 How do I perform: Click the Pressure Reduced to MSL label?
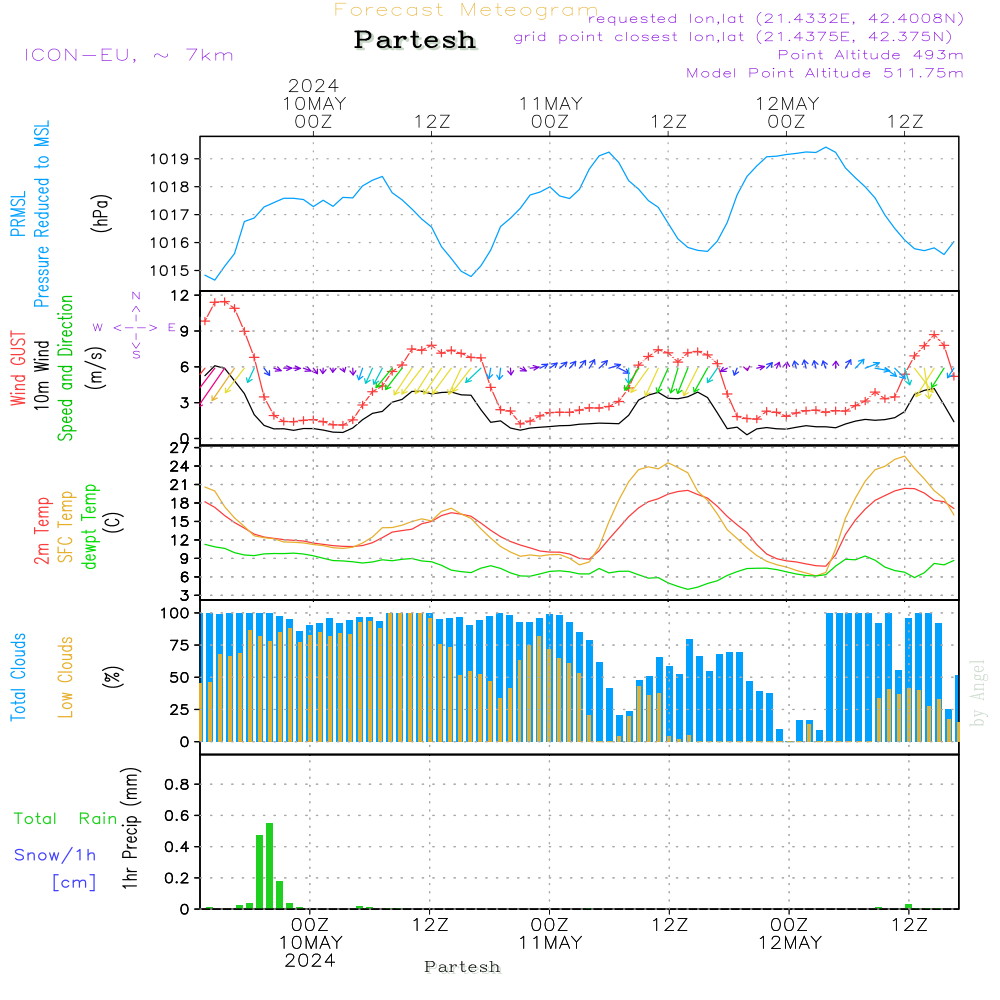[x=42, y=215]
